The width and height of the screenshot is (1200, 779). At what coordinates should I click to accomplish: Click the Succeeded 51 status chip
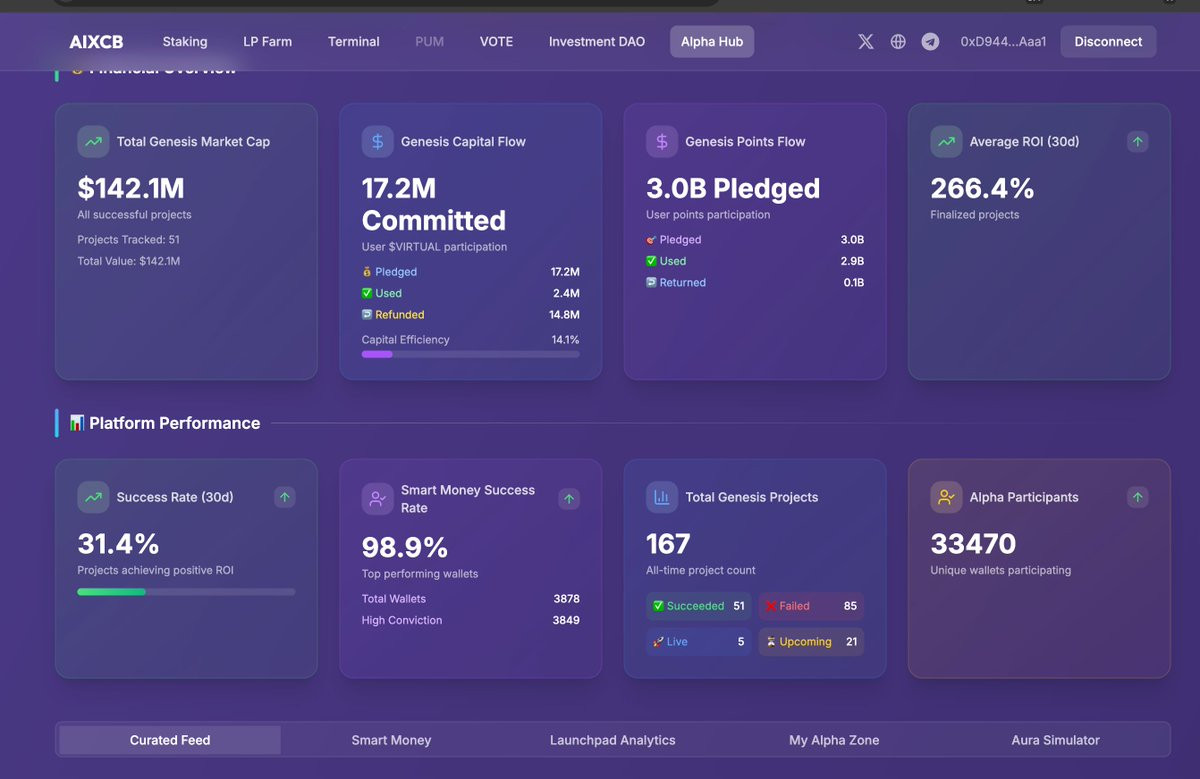click(699, 606)
